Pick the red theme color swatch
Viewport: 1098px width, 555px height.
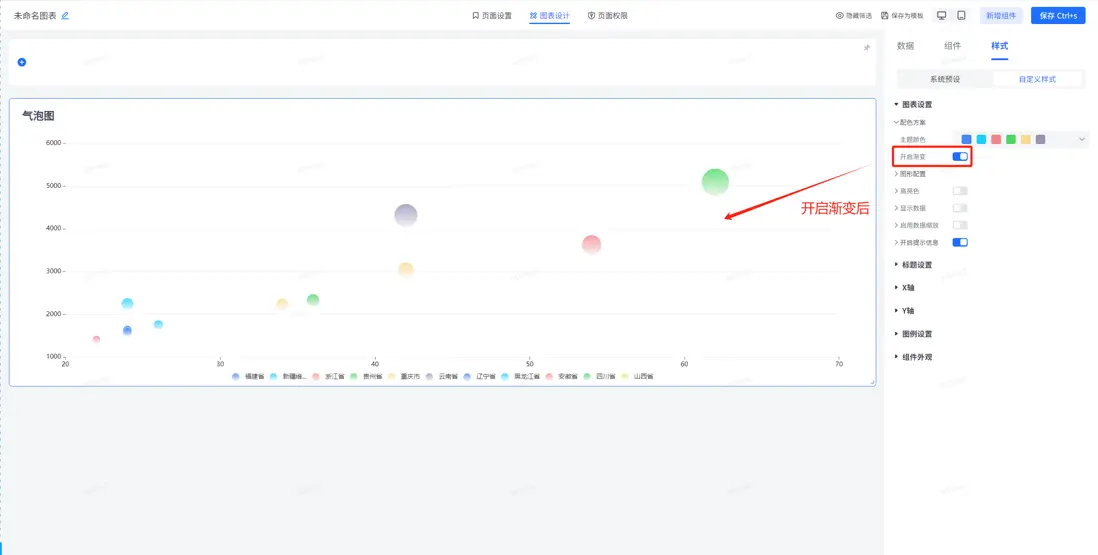[996, 139]
